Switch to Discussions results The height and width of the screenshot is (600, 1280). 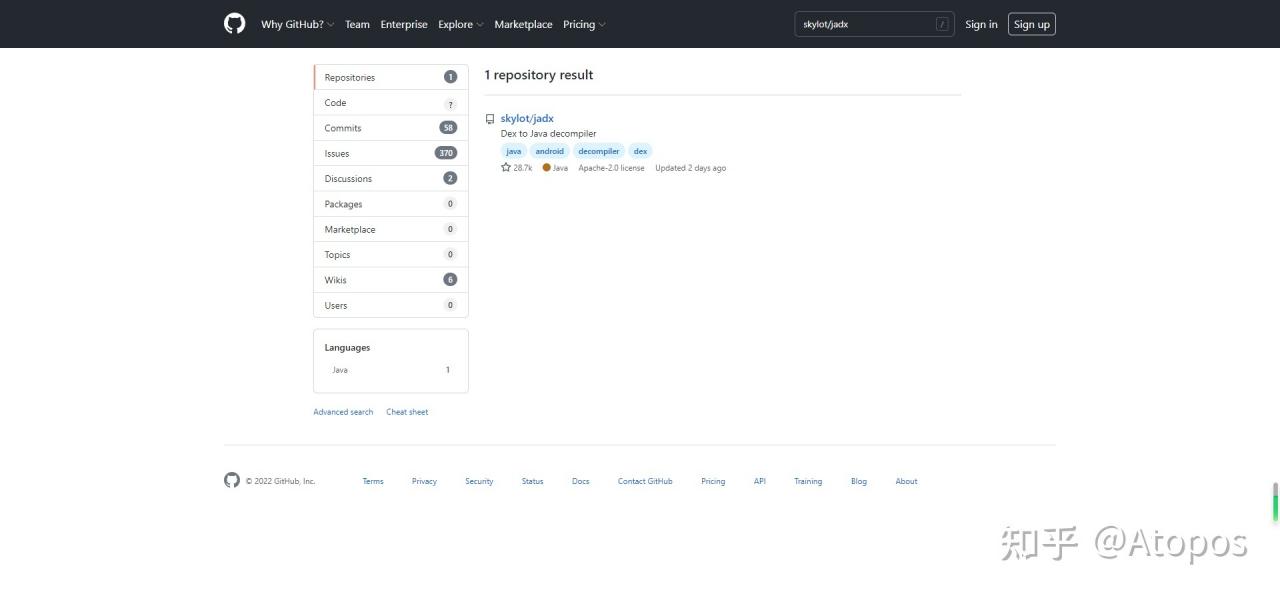tap(391, 179)
